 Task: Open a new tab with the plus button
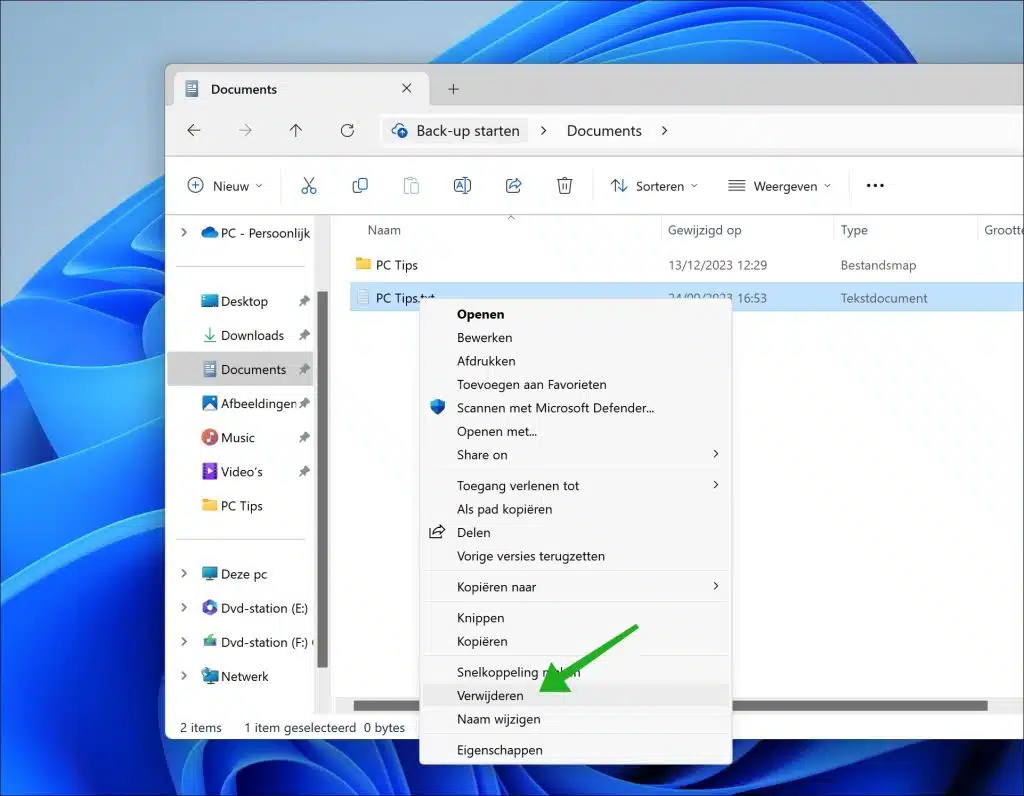453,88
